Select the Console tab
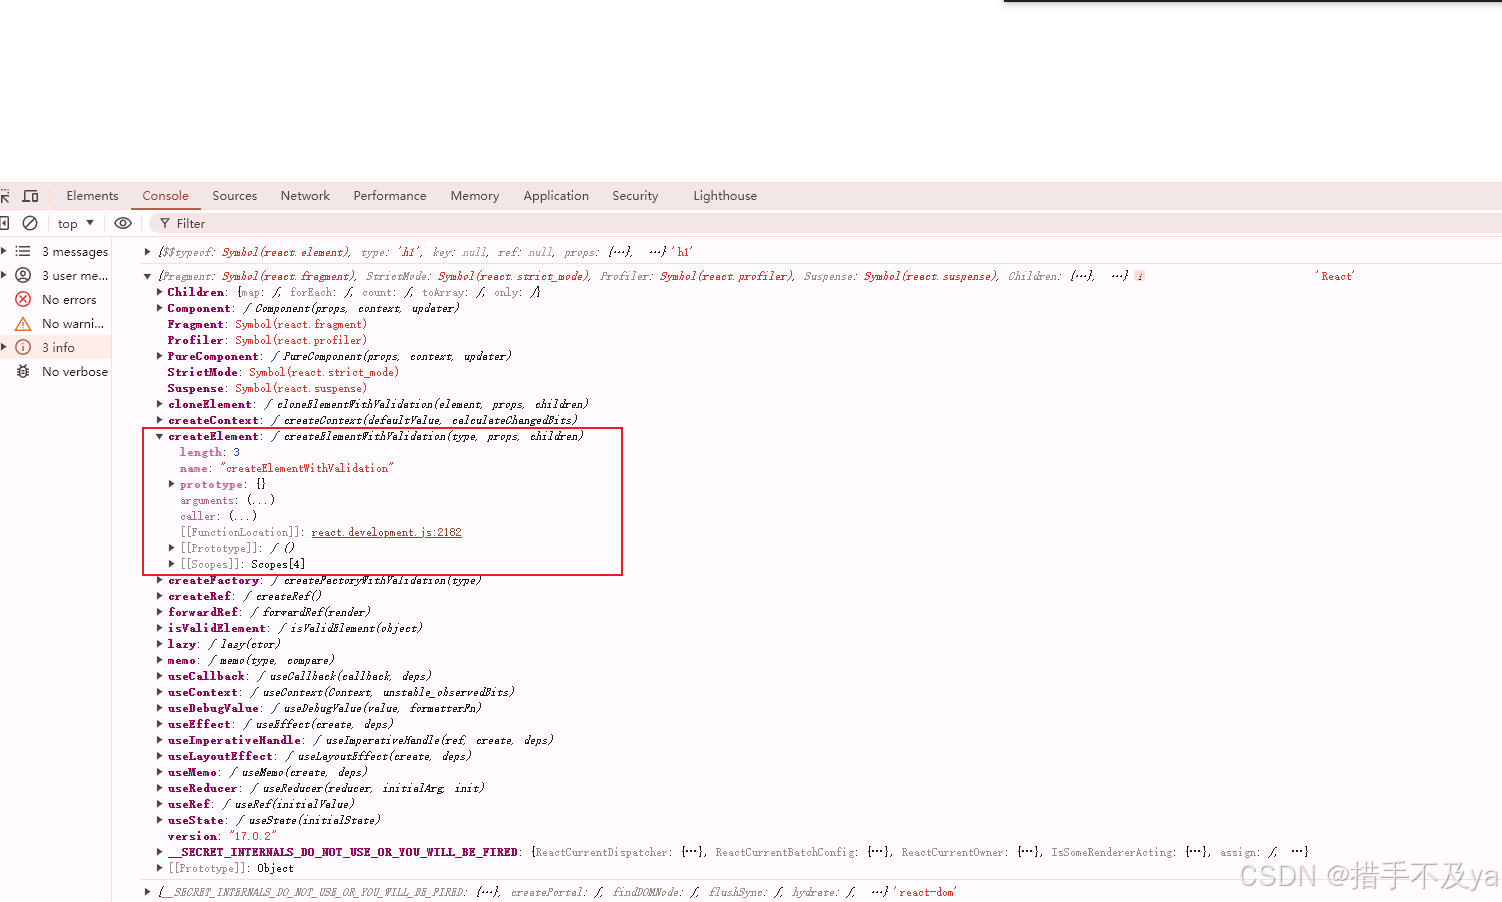Viewport: 1502px width, 902px height. [x=165, y=196]
